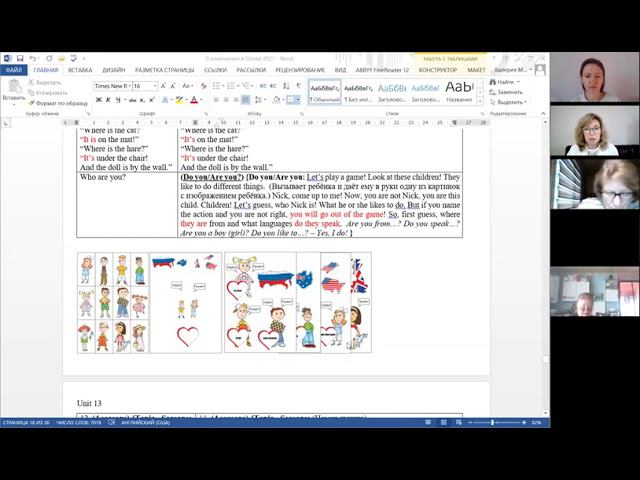The height and width of the screenshot is (480, 640).
Task: Open font group dialog launcher
Action: pyautogui.click(x=206, y=114)
